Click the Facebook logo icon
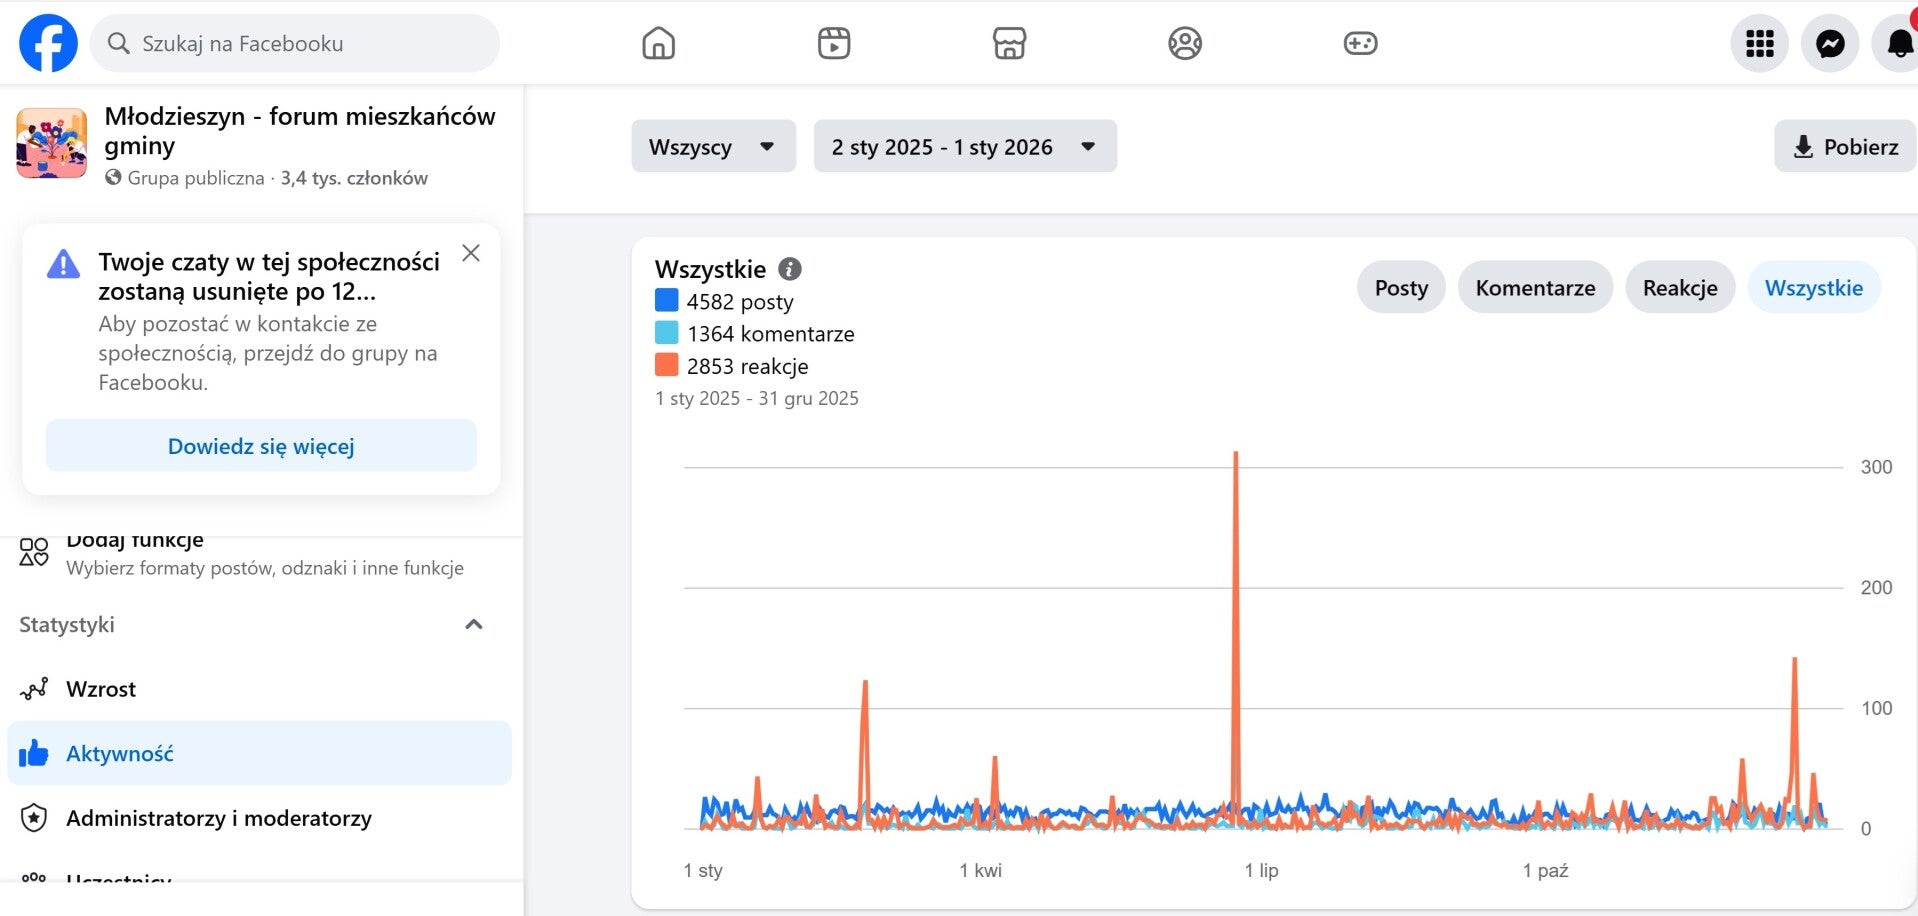The height and width of the screenshot is (916, 1918). click(48, 43)
